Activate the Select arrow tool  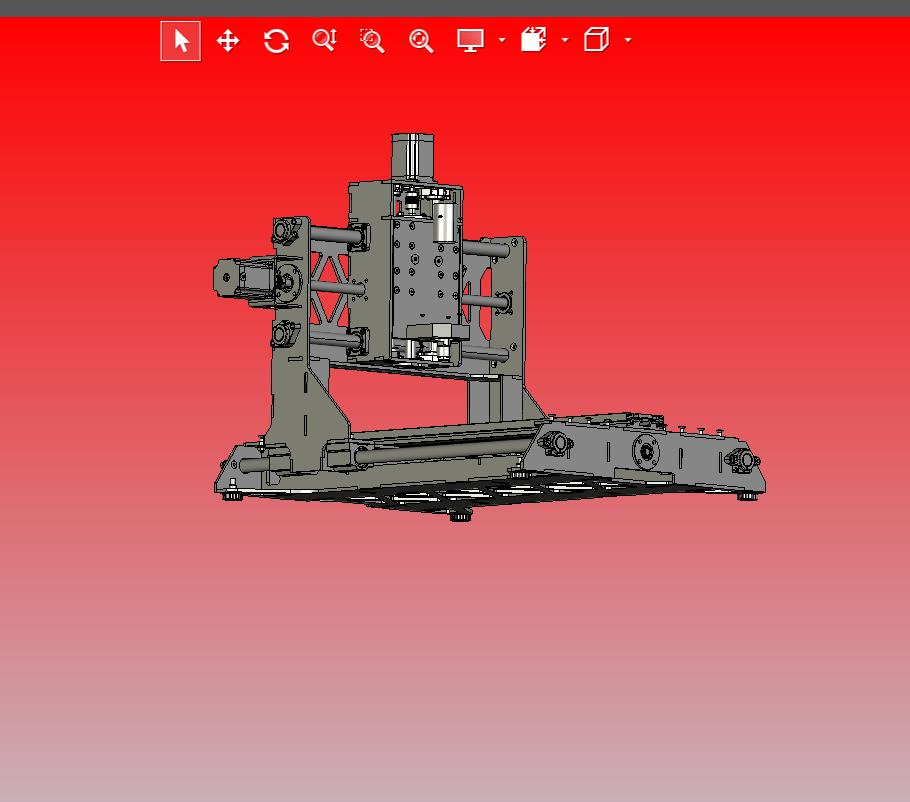(x=181, y=41)
